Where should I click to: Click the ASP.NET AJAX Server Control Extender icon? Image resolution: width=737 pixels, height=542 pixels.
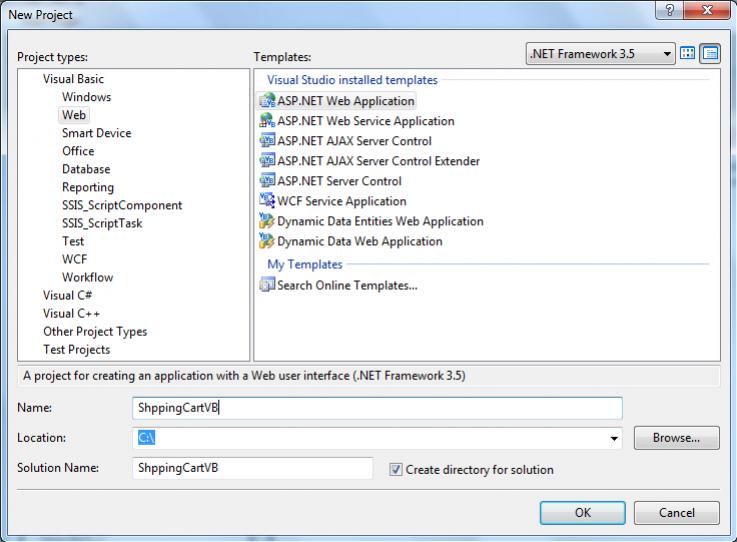tap(267, 160)
